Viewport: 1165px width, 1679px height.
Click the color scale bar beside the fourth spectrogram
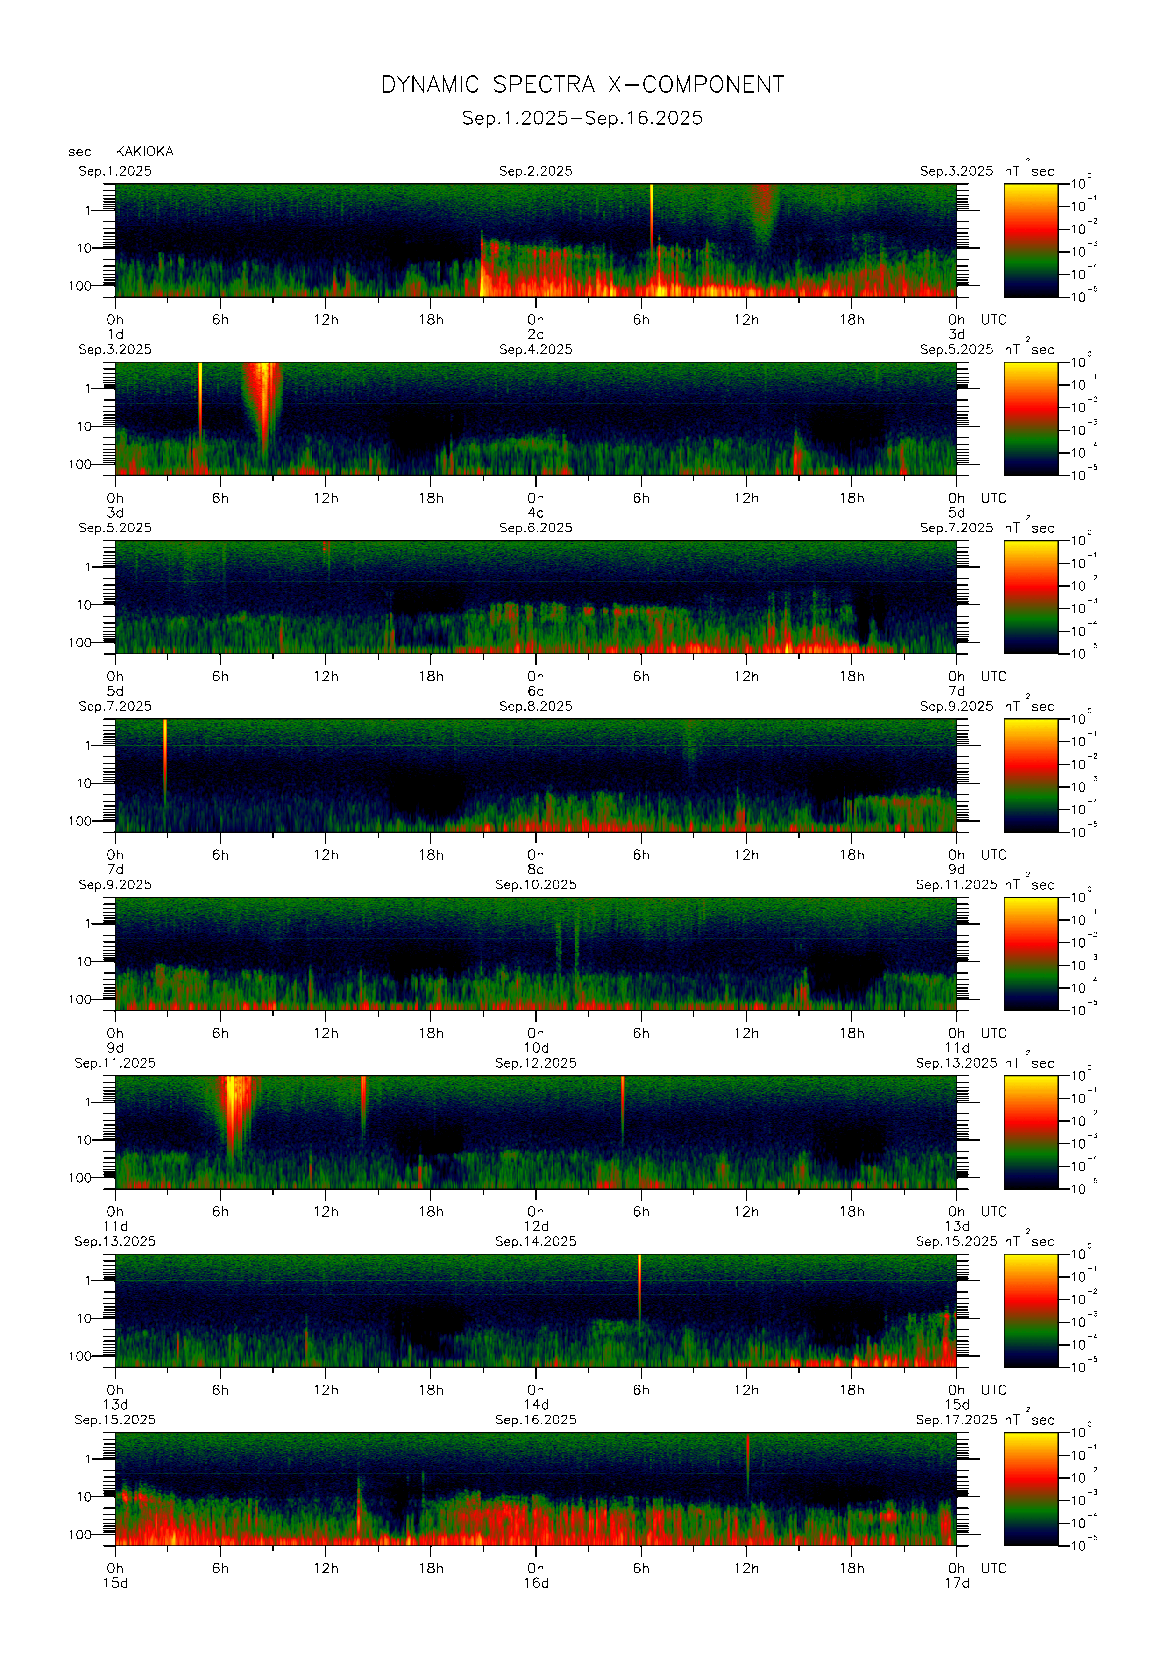pos(1030,775)
